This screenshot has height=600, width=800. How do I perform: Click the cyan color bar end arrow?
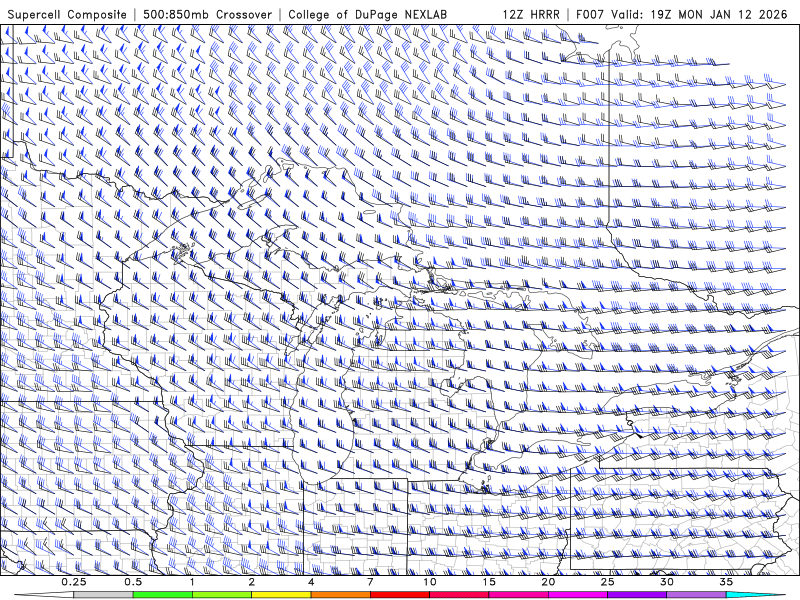(756, 595)
